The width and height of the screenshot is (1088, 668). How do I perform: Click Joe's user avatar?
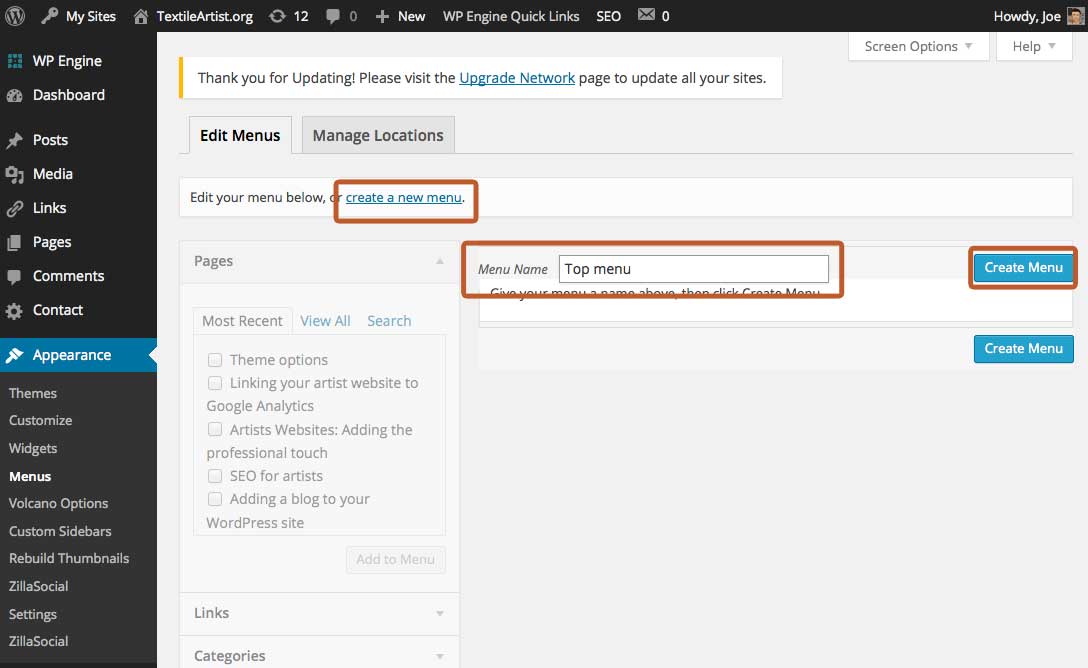(1076, 16)
